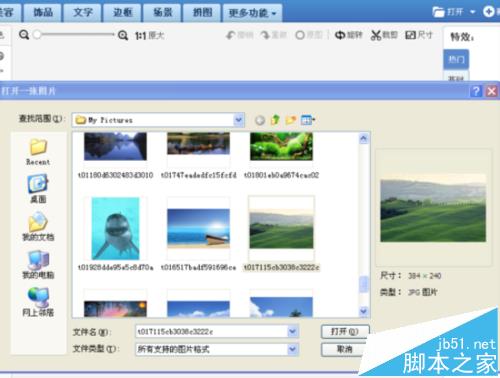
Task: Open 我的文档 shortcut
Action: pos(38,227)
